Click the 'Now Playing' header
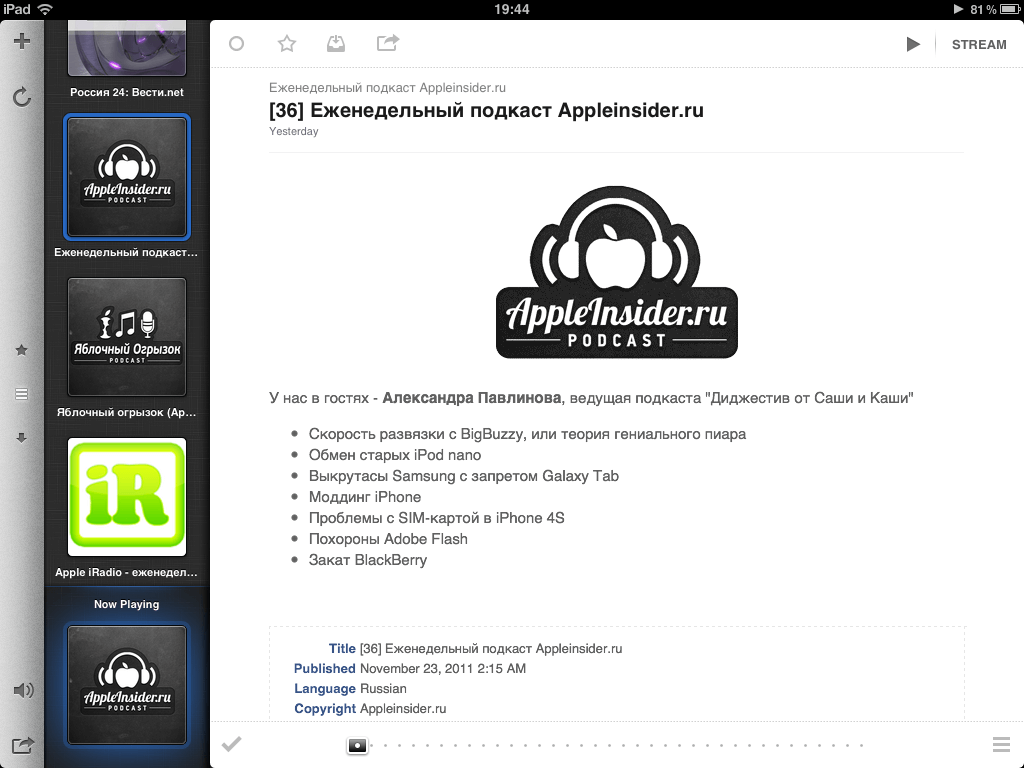 127,604
